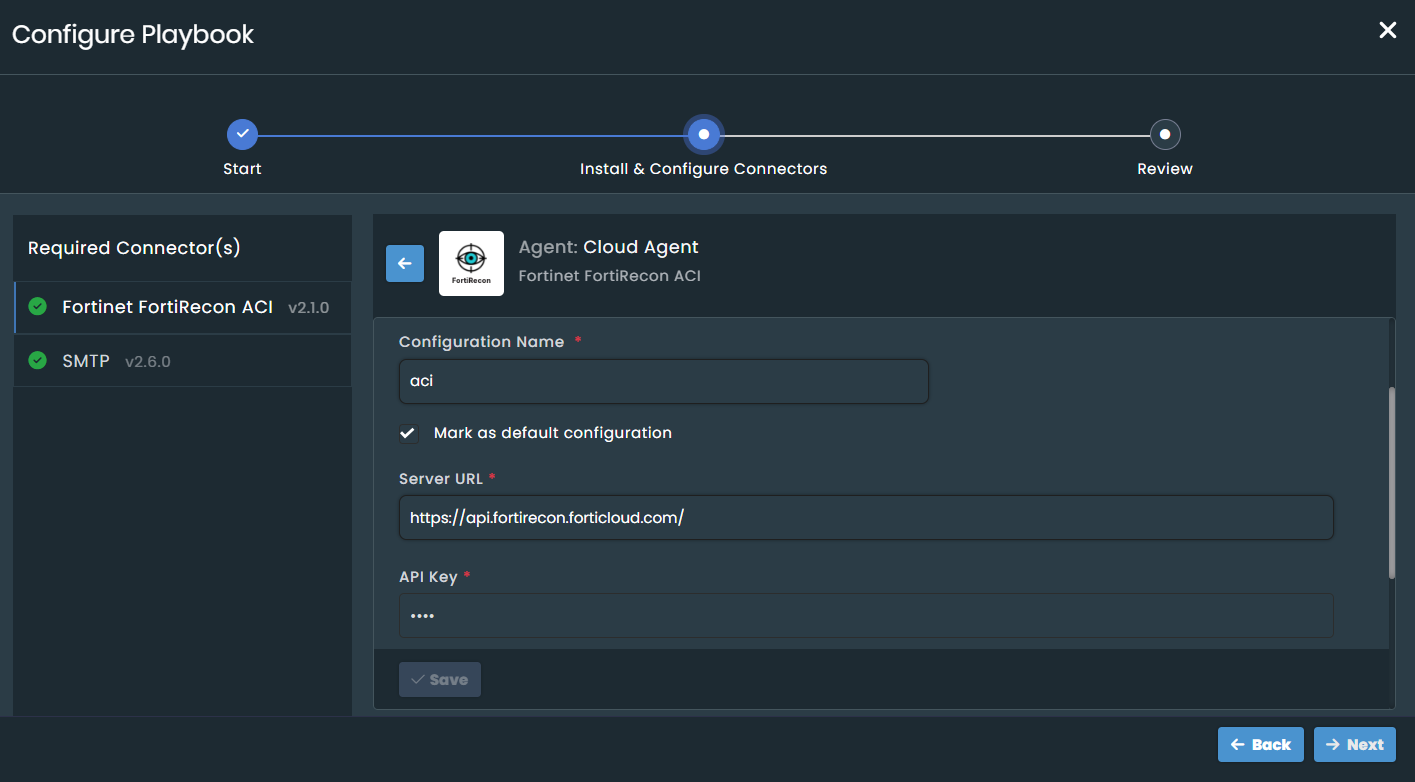The height and width of the screenshot is (782, 1415).
Task: Click green check icon next to Fortinet FortiRecon ACI
Action: (x=38, y=307)
